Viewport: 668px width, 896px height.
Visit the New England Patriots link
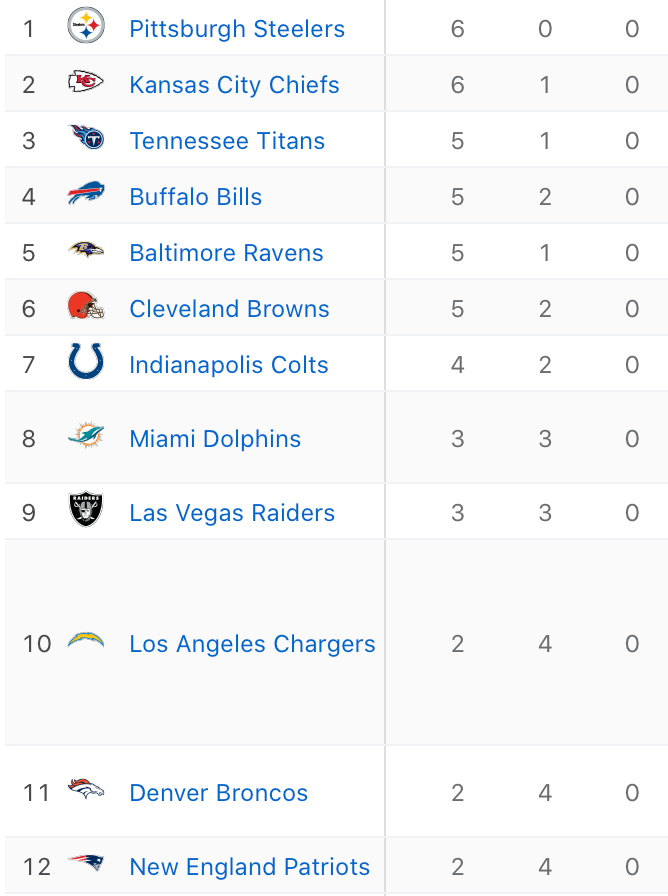click(x=249, y=867)
